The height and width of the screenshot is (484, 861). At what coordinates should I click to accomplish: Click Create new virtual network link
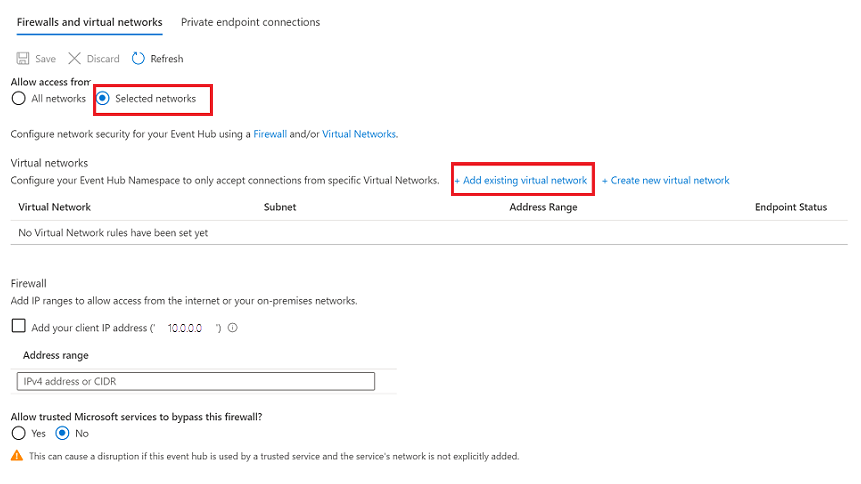[666, 180]
